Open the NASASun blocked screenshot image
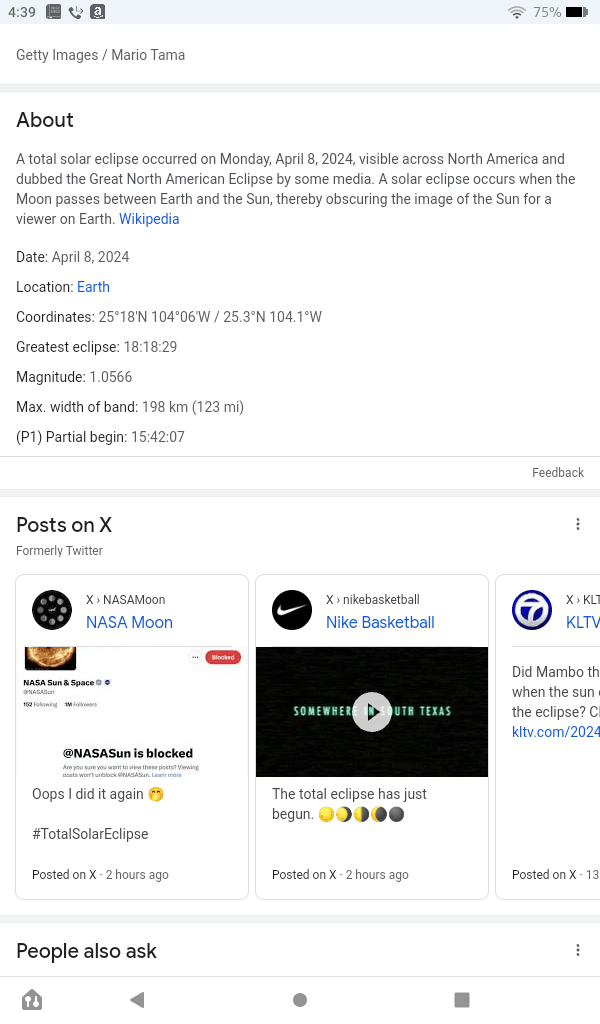Image resolution: width=600 pixels, height=1024 pixels. click(132, 712)
